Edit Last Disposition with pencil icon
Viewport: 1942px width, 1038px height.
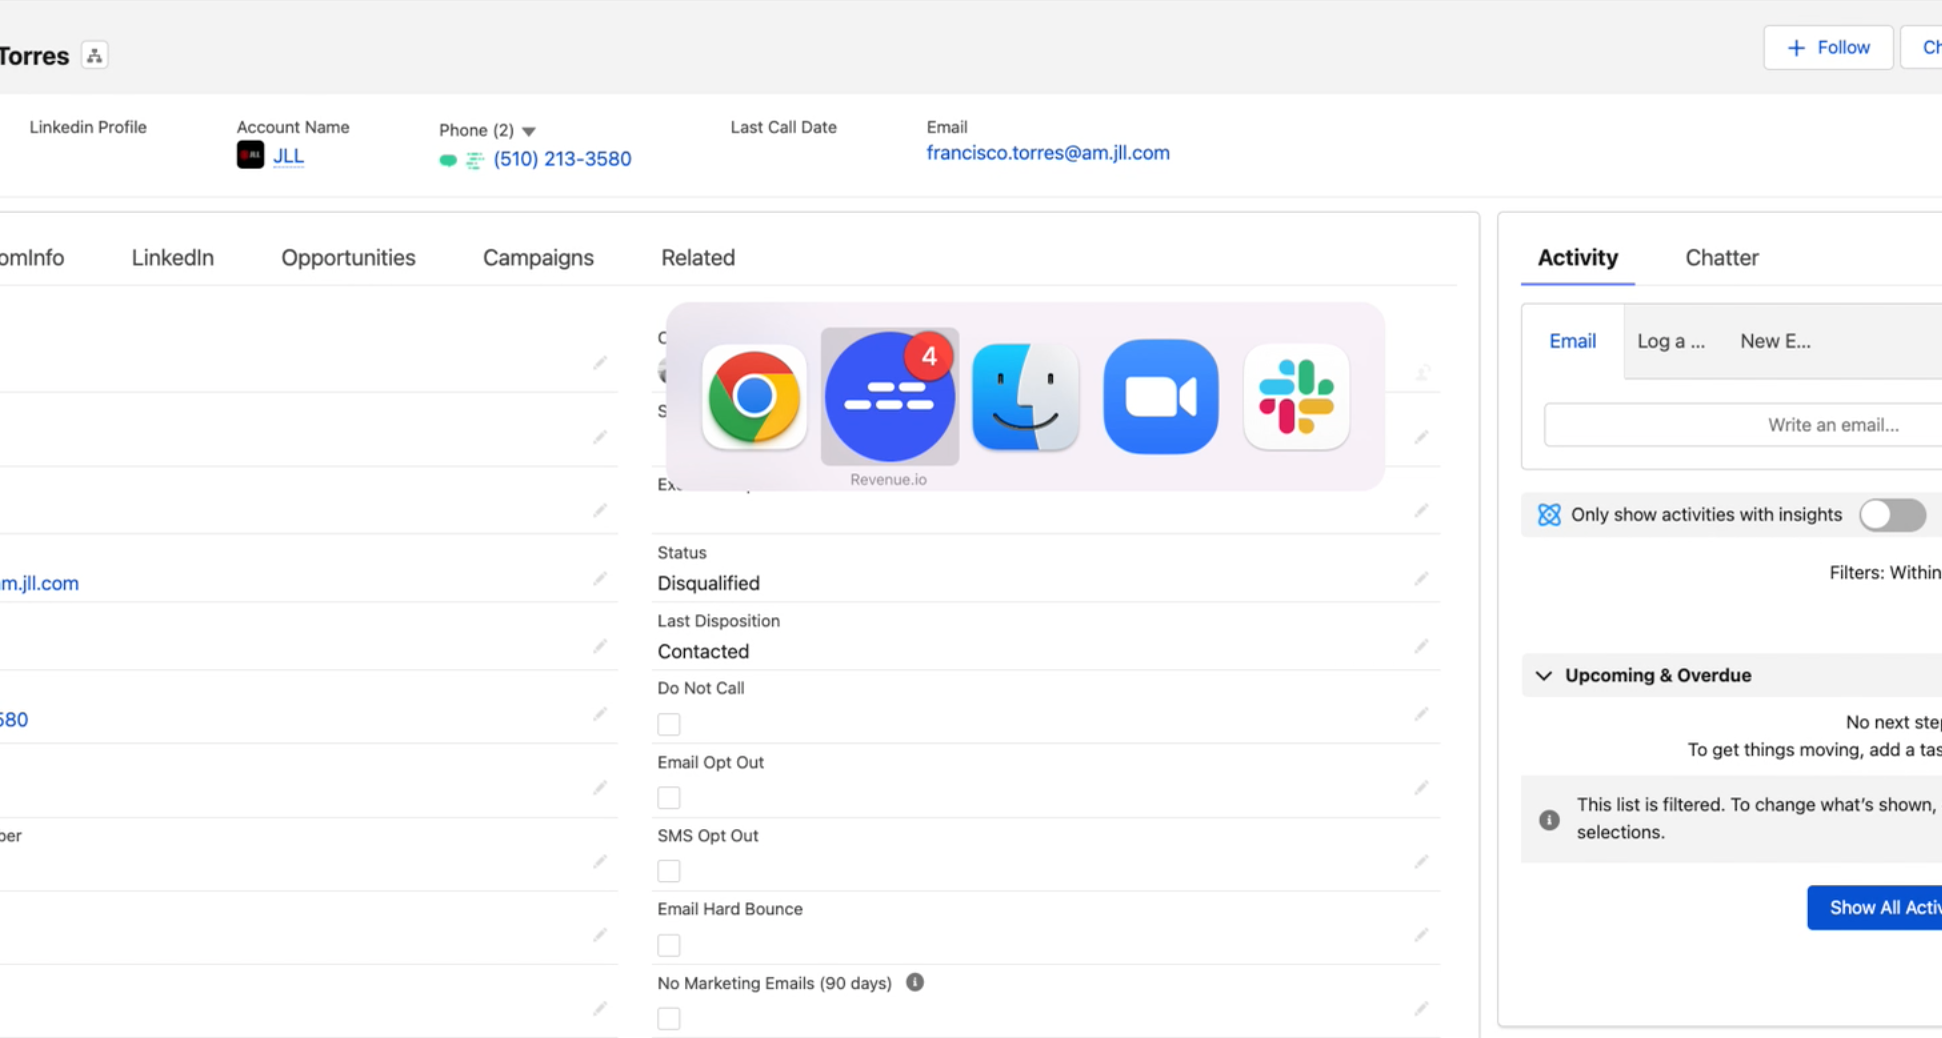(1421, 646)
